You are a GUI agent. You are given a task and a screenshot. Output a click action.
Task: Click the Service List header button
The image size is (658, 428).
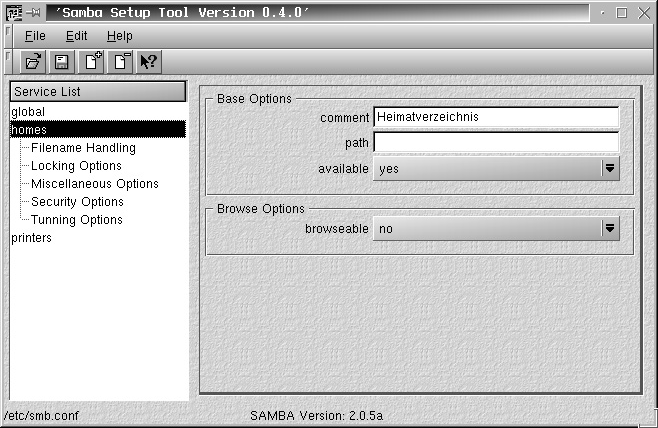pos(98,91)
